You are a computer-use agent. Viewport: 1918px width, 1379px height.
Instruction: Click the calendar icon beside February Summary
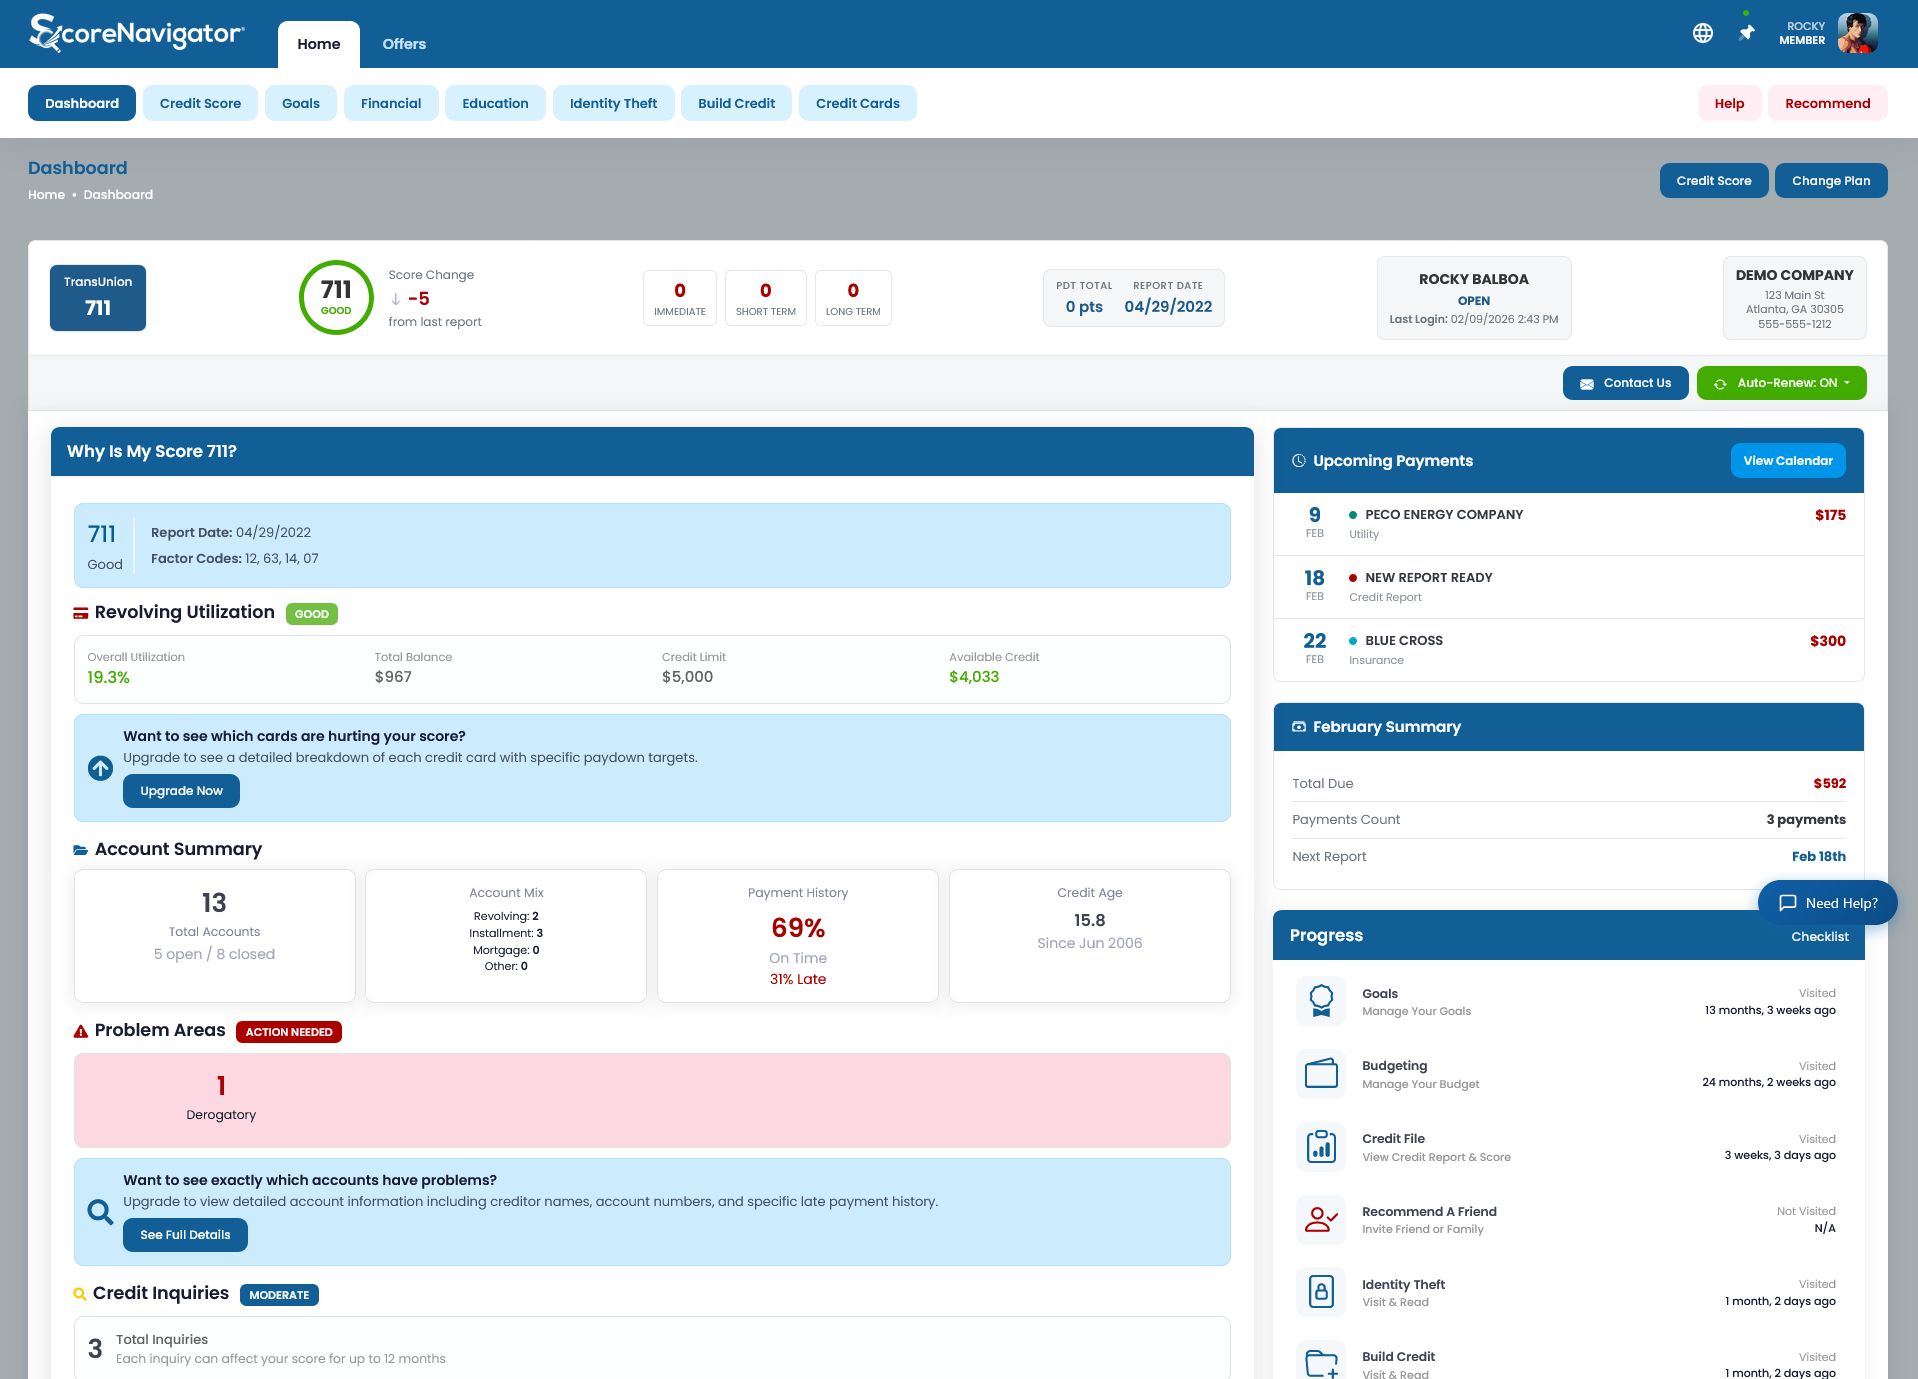coord(1298,727)
